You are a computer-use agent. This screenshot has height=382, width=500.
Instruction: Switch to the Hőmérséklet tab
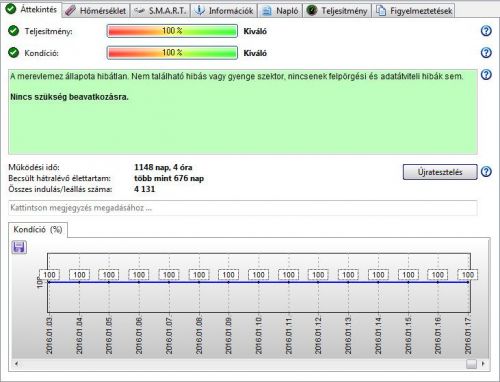pos(95,11)
